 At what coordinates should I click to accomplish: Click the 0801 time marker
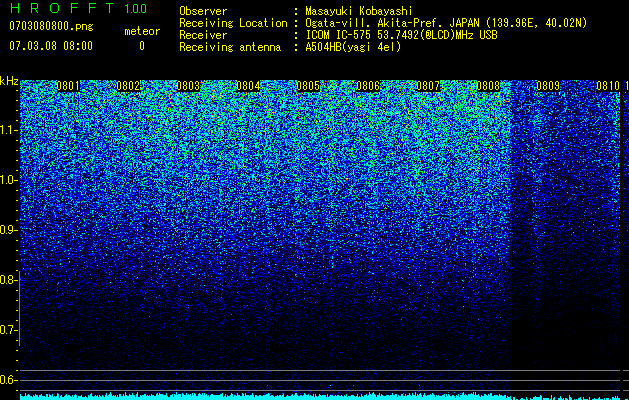[x=68, y=86]
